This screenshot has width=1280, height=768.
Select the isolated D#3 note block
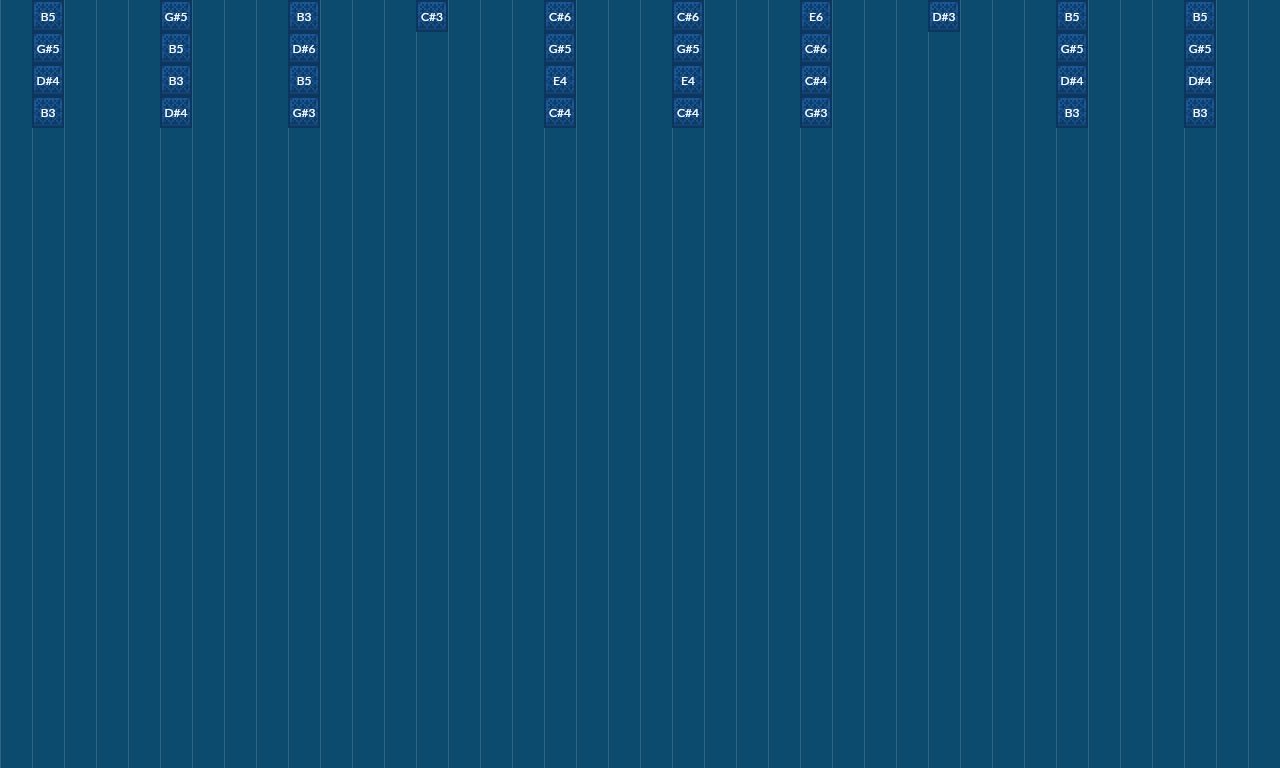tap(943, 15)
